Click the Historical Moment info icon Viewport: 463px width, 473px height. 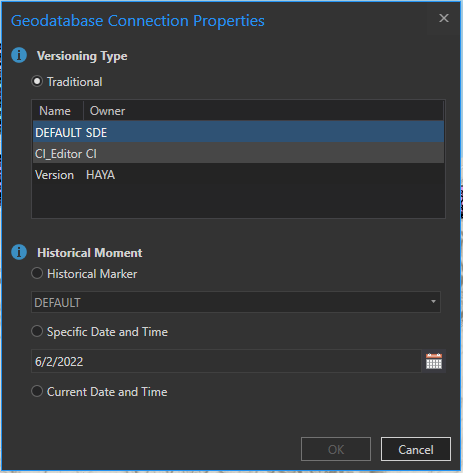(19, 252)
